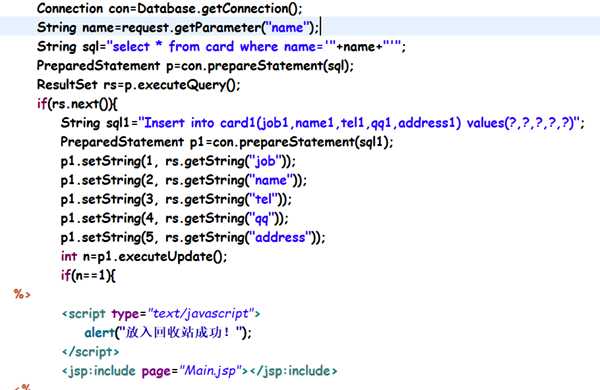Screen dimensions: 600x390
Task: Click the closing scriptlet tag "%>"
Action: (22, 294)
